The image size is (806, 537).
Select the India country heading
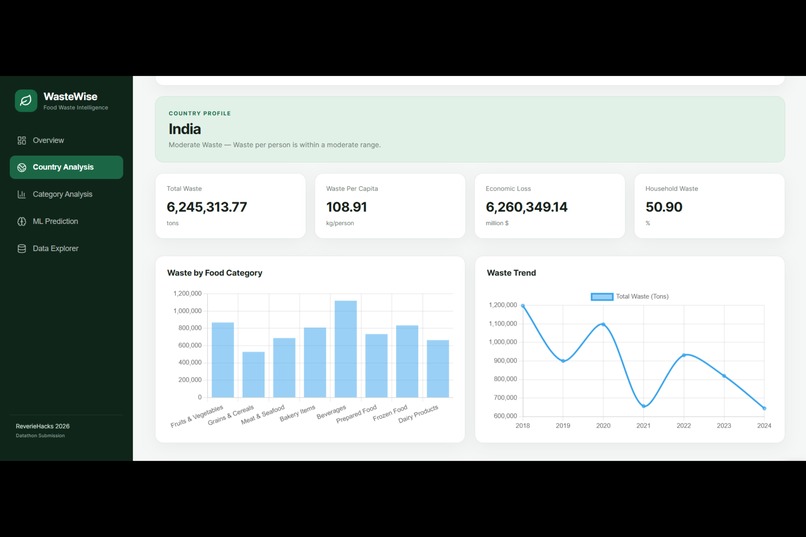(185, 129)
